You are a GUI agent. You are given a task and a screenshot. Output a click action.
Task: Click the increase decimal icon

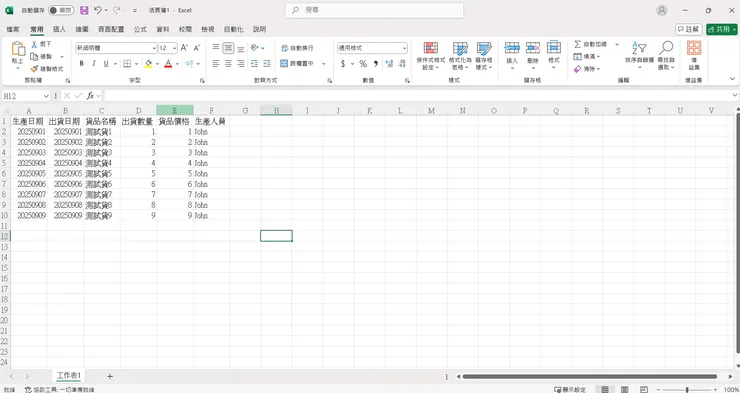[389, 63]
